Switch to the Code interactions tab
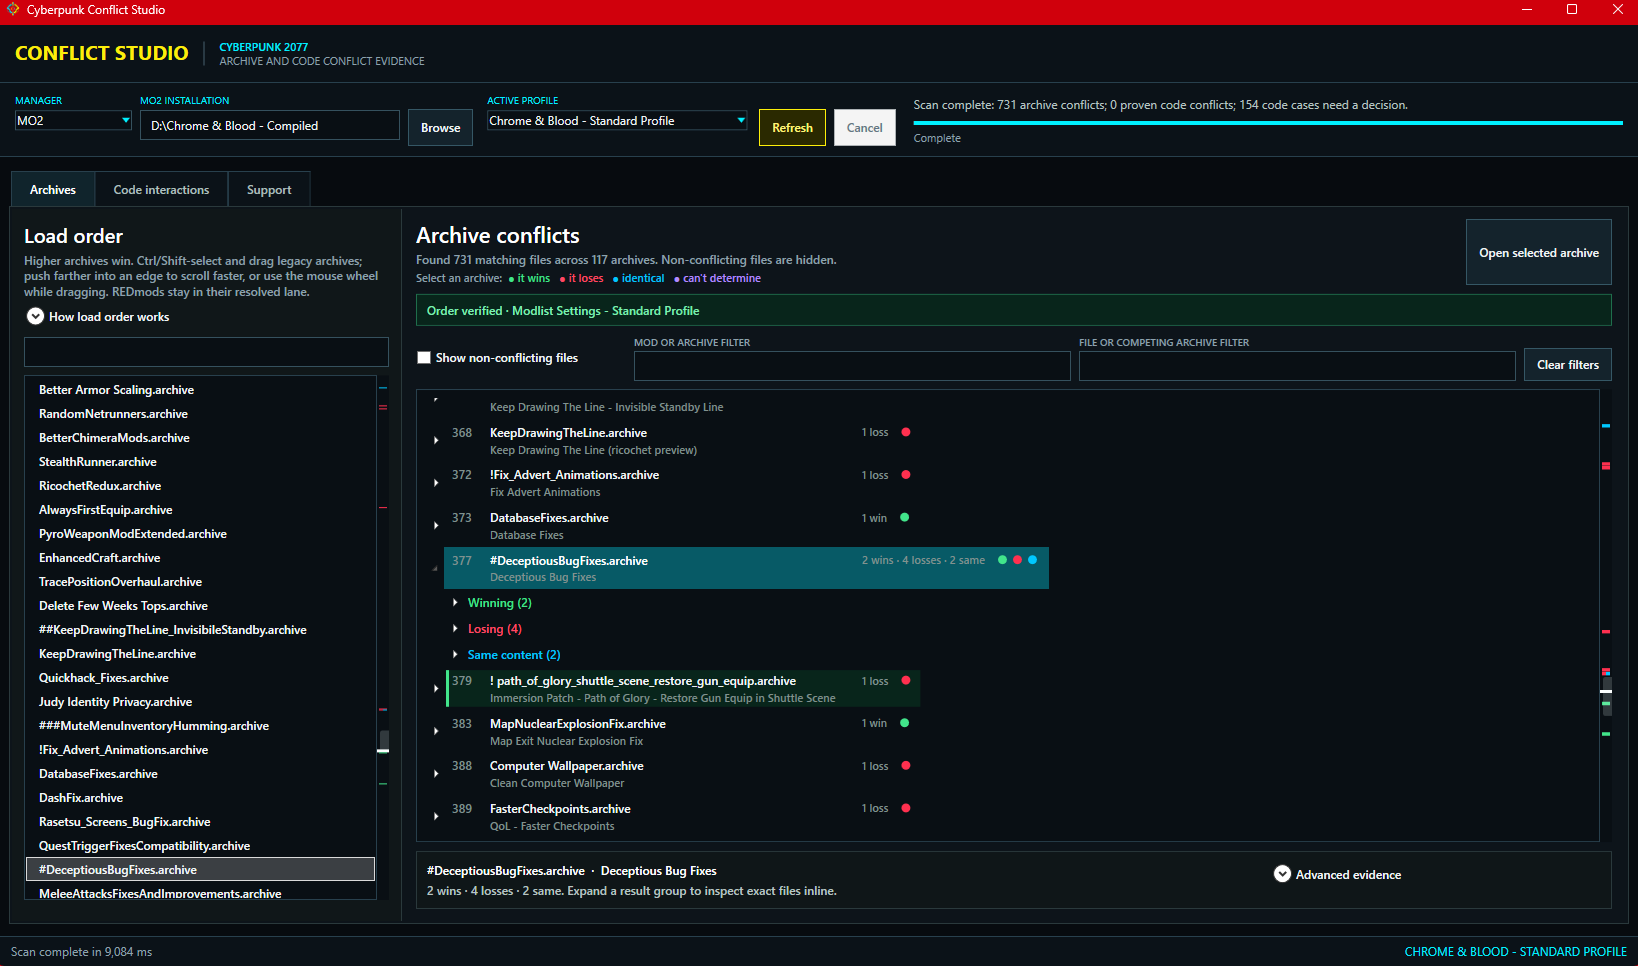The image size is (1638, 966). pyautogui.click(x=161, y=189)
